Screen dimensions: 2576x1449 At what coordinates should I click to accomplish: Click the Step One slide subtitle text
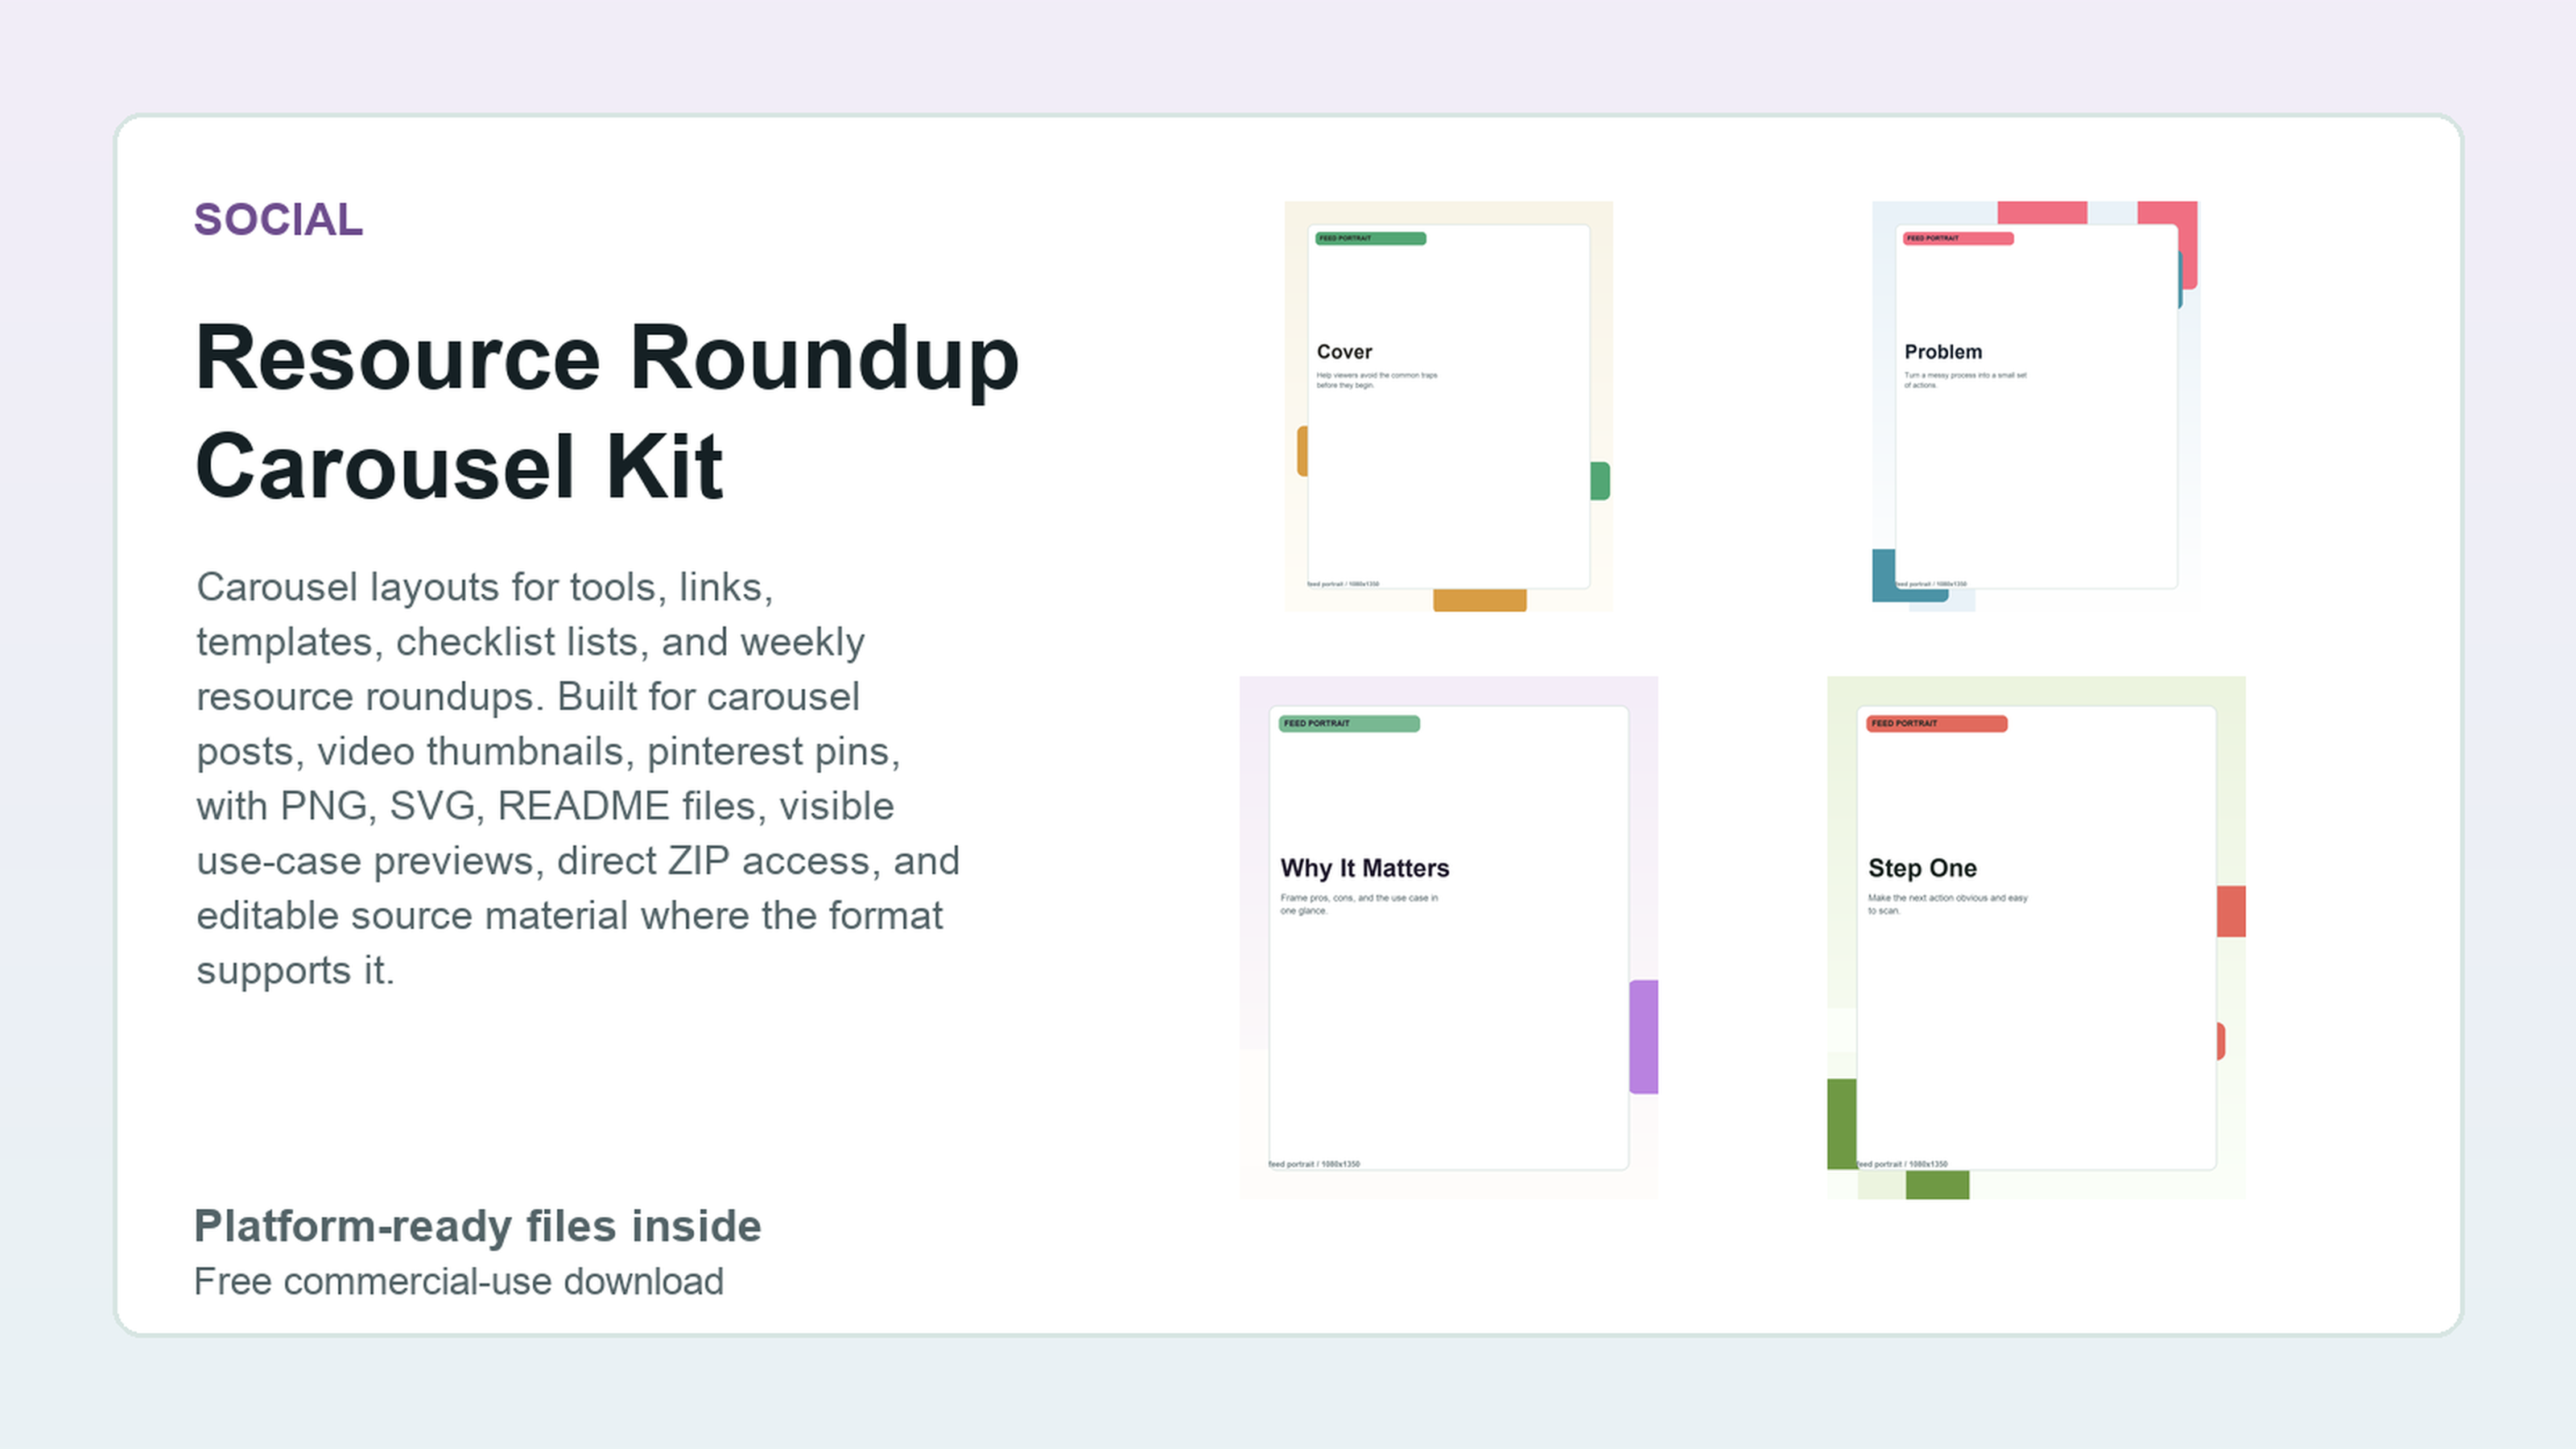click(1947, 904)
